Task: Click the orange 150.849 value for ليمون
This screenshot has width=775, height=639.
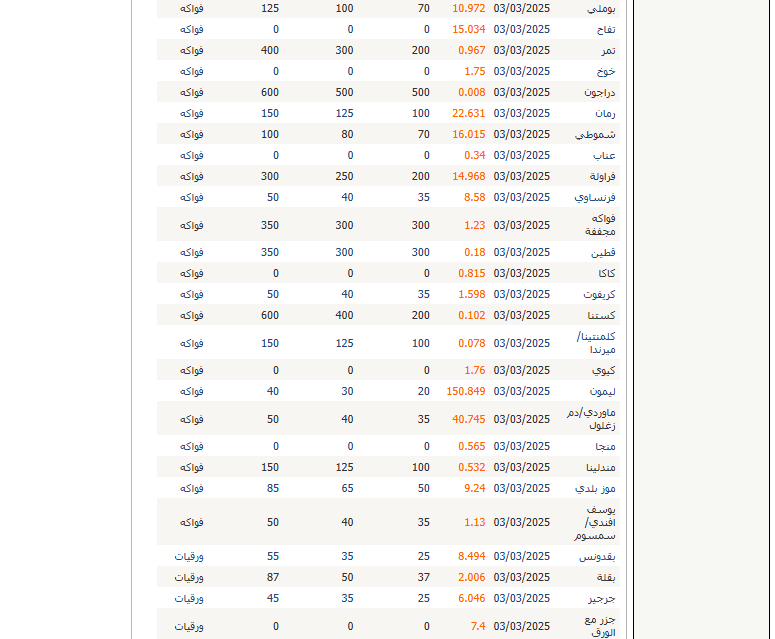Action: [465, 391]
